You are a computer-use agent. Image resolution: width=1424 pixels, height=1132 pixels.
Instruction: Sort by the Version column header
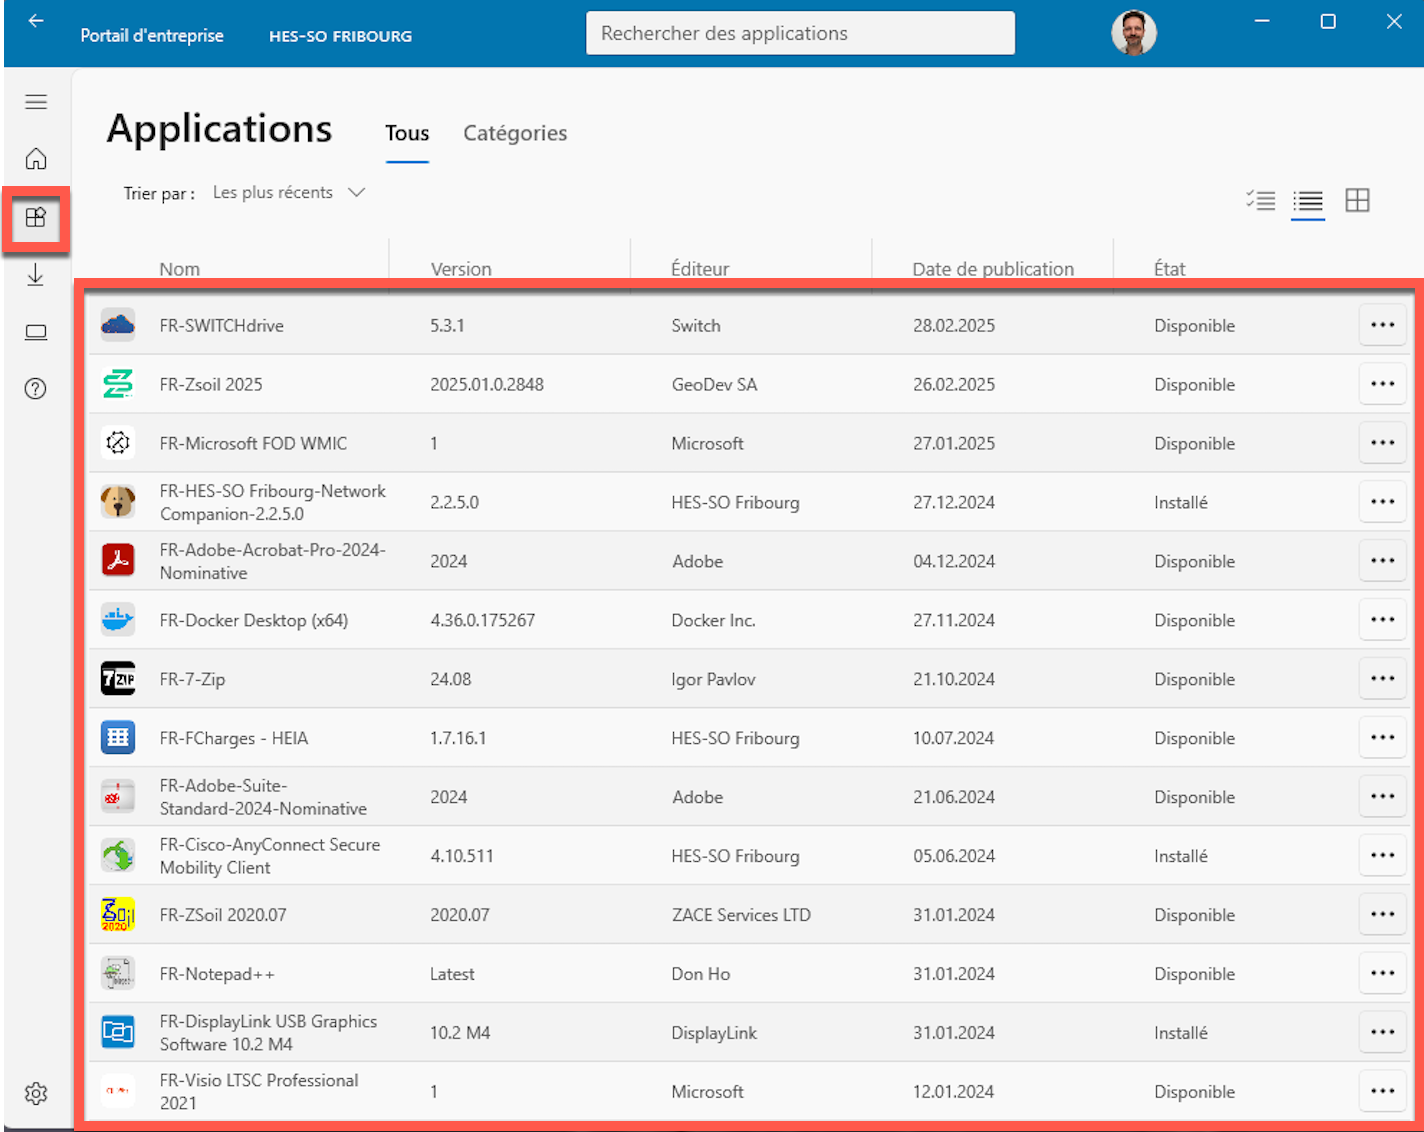click(461, 269)
